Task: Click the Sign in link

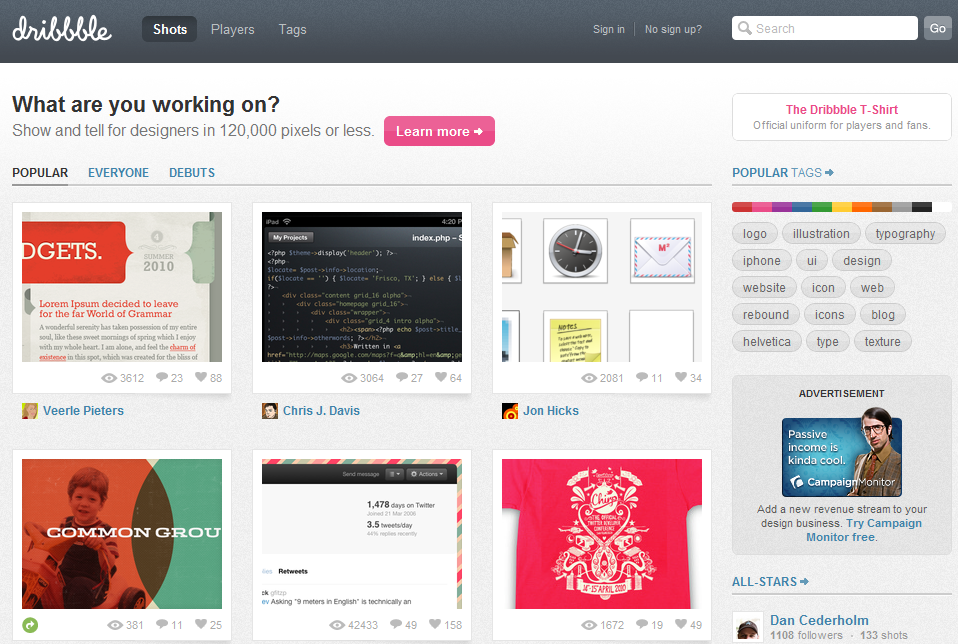Action: [x=609, y=29]
